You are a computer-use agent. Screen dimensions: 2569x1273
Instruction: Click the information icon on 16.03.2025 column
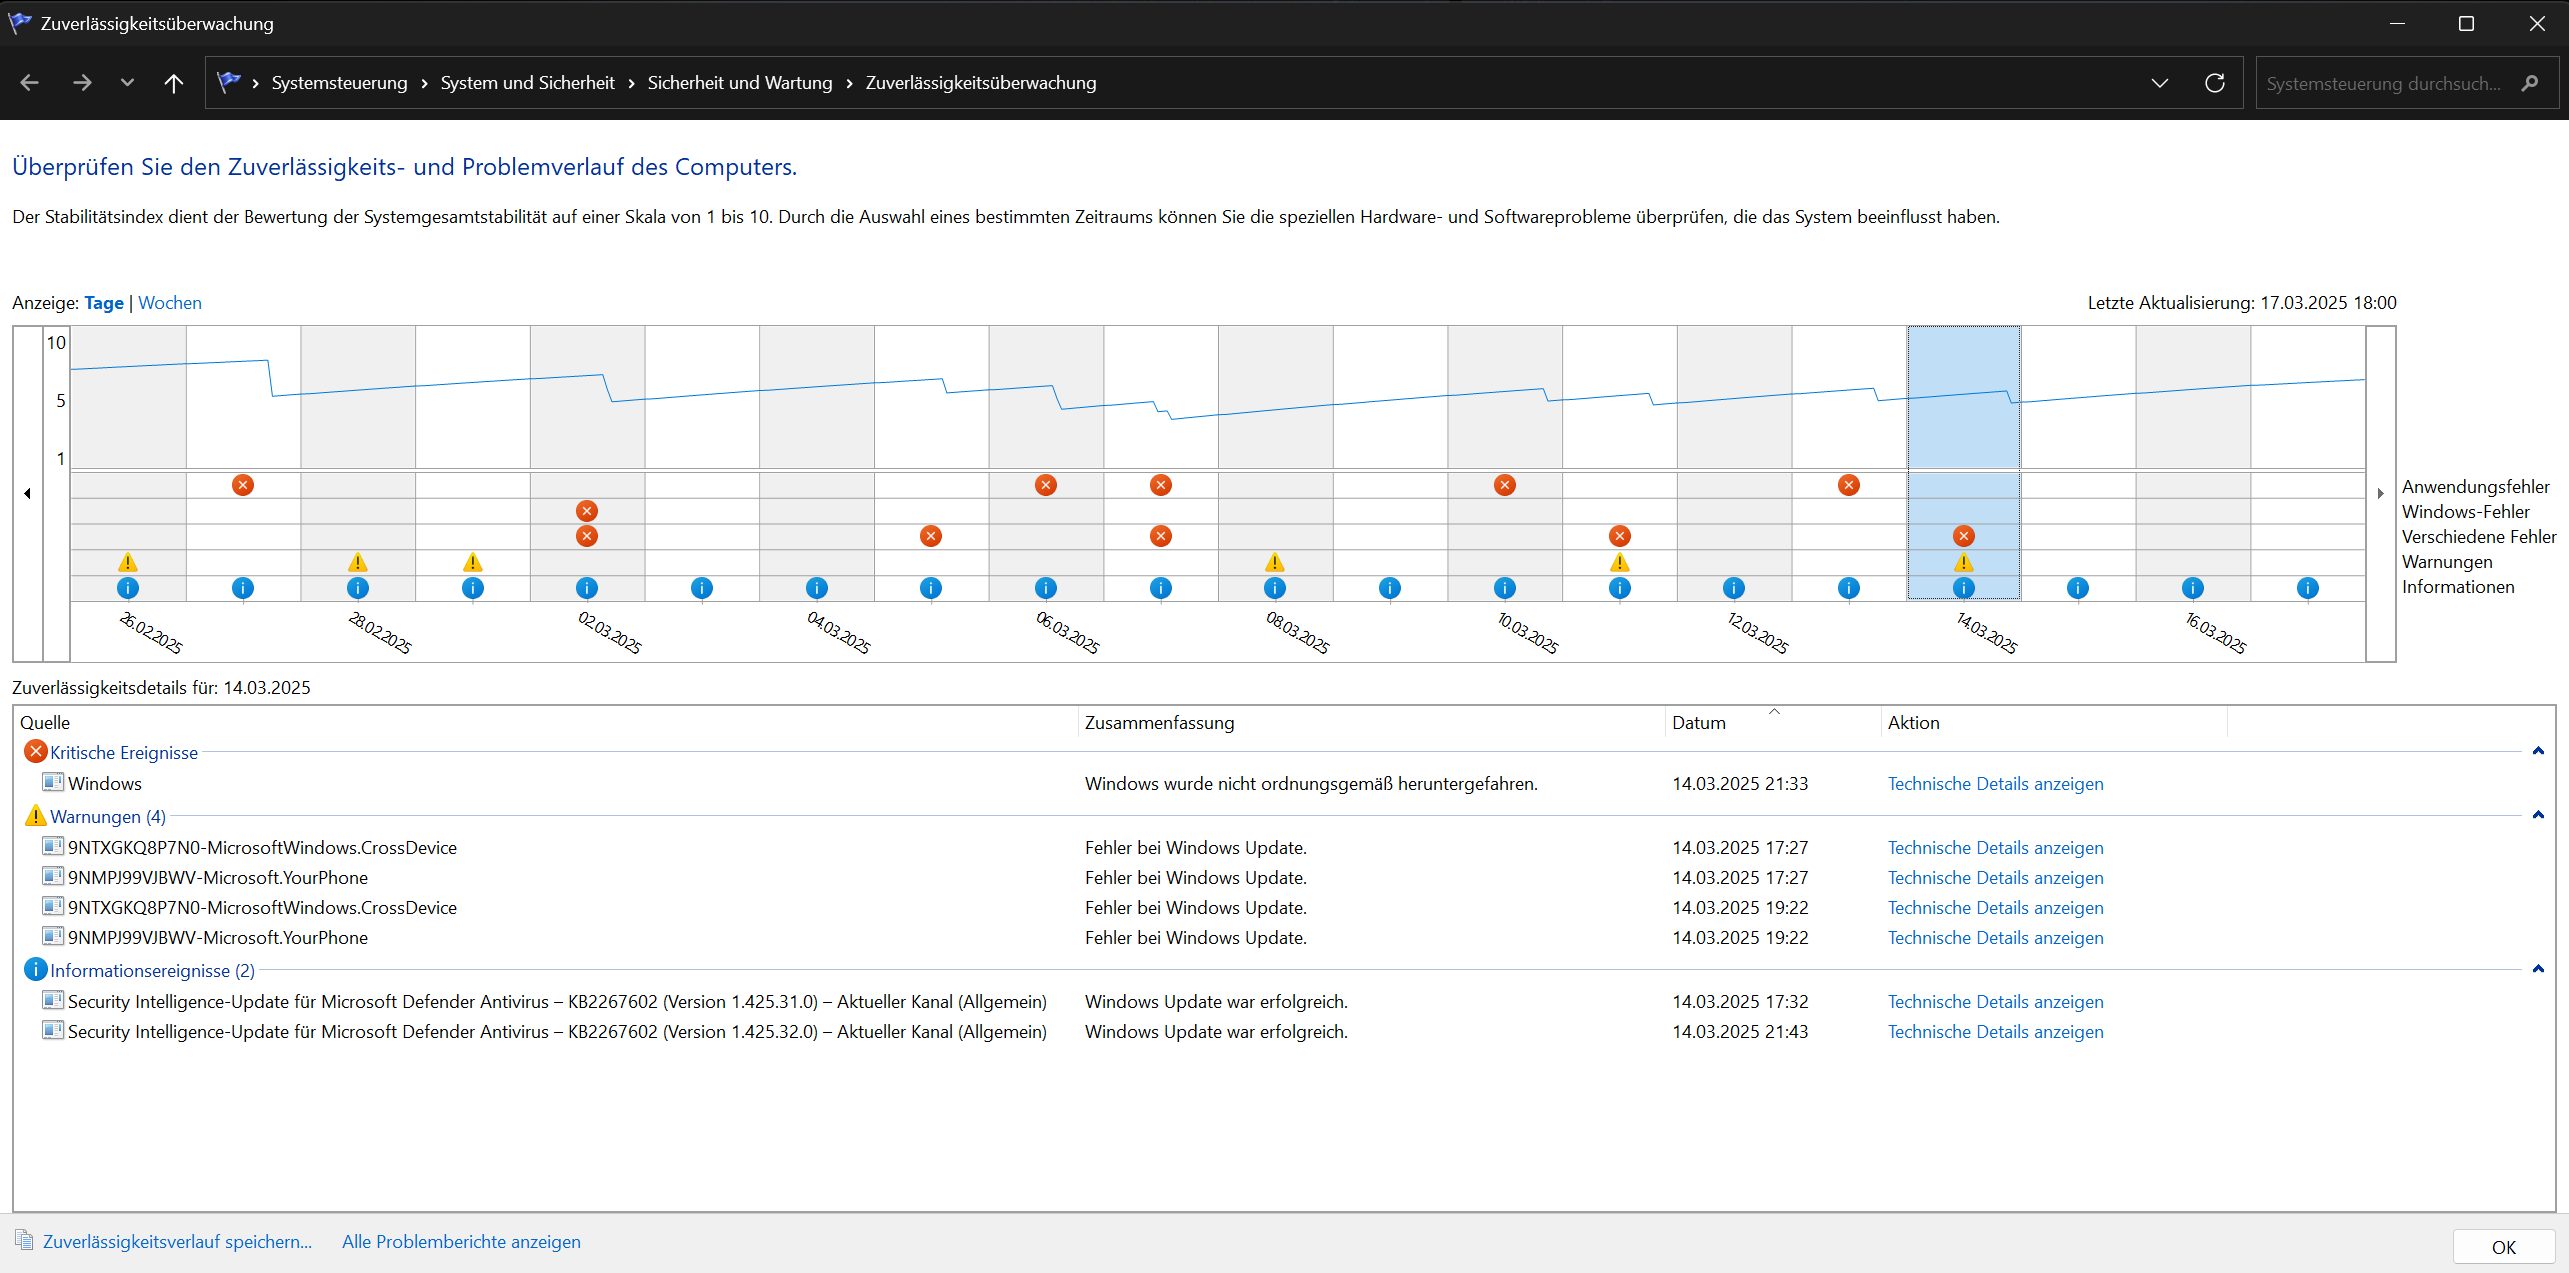point(2192,588)
